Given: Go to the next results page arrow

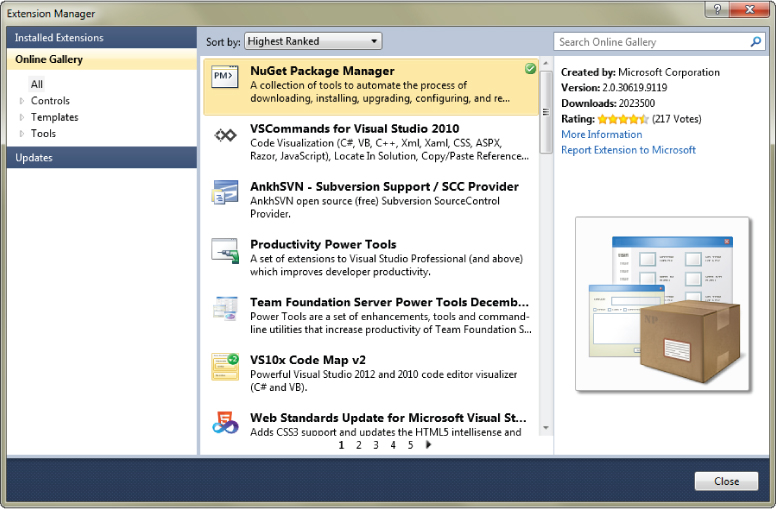Looking at the screenshot, I should (429, 445).
